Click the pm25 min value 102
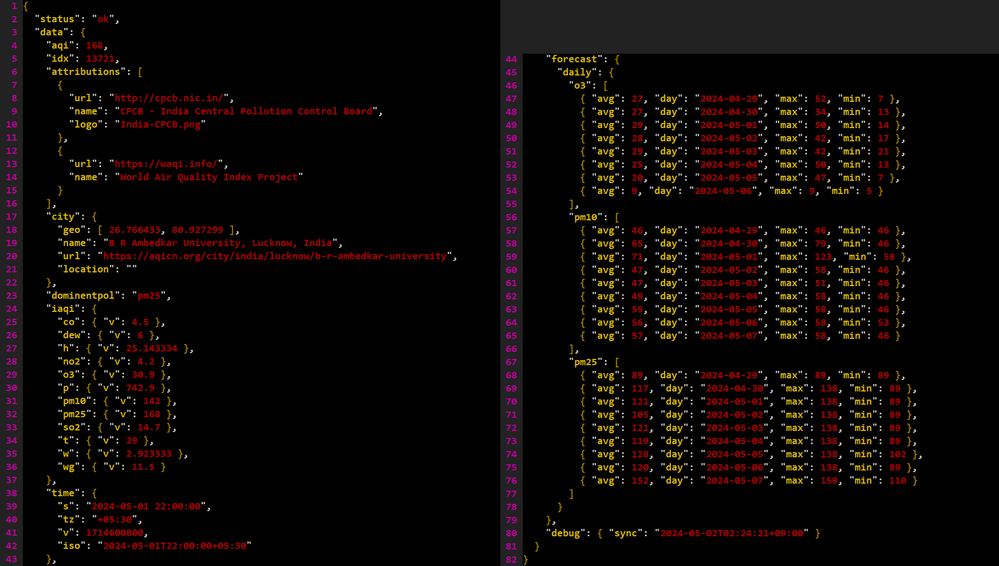The height and width of the screenshot is (566, 999). [x=898, y=454]
